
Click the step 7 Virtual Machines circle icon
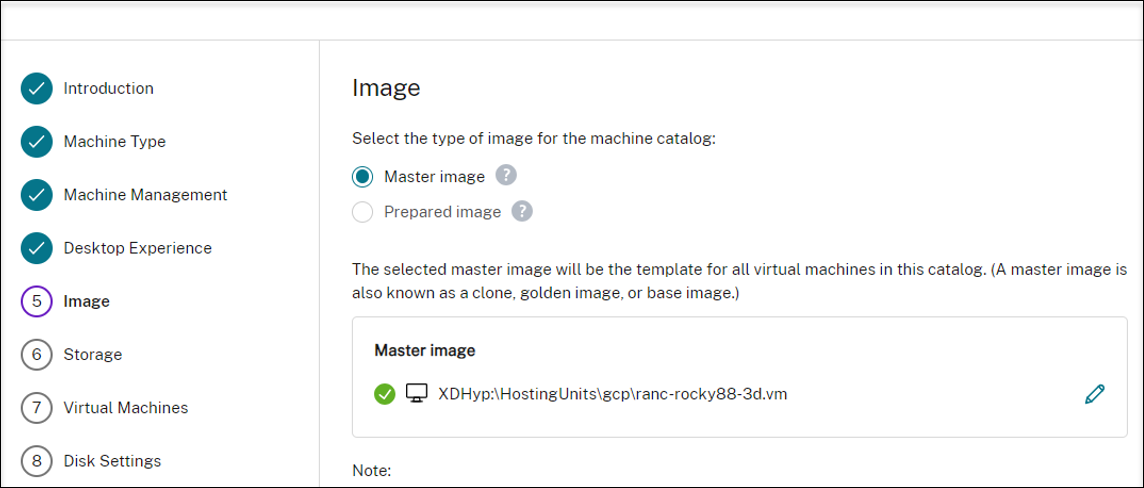pyautogui.click(x=36, y=408)
